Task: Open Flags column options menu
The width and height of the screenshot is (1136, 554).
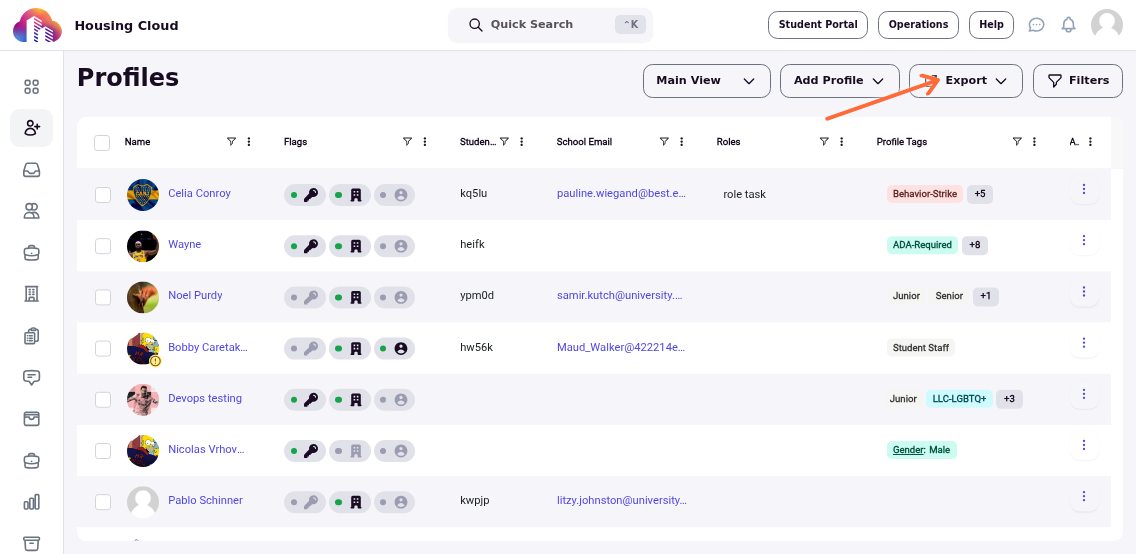Action: click(x=425, y=142)
